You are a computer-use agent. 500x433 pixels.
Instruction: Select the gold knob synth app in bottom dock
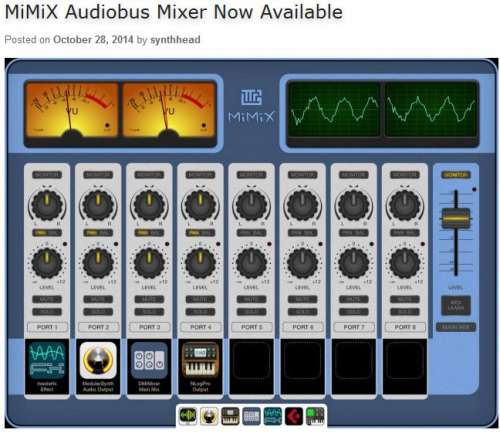click(x=209, y=416)
